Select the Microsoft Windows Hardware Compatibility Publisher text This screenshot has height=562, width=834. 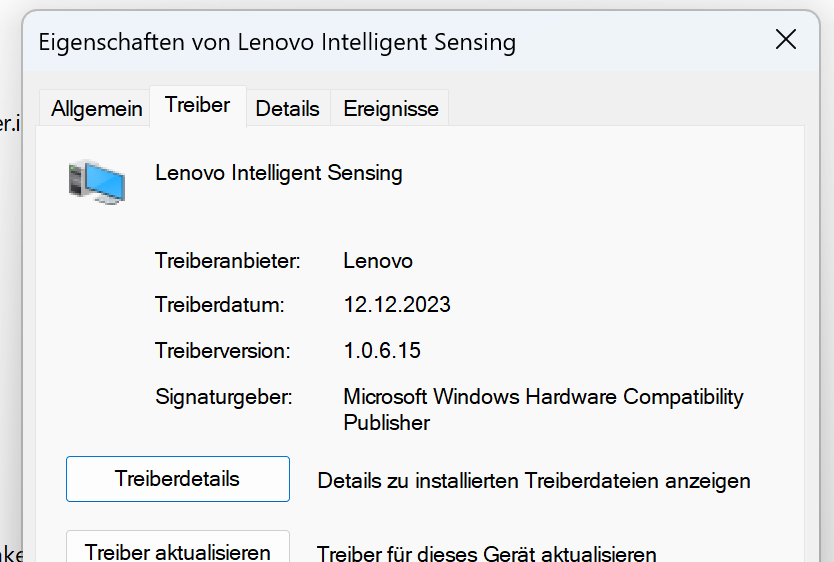(x=543, y=409)
